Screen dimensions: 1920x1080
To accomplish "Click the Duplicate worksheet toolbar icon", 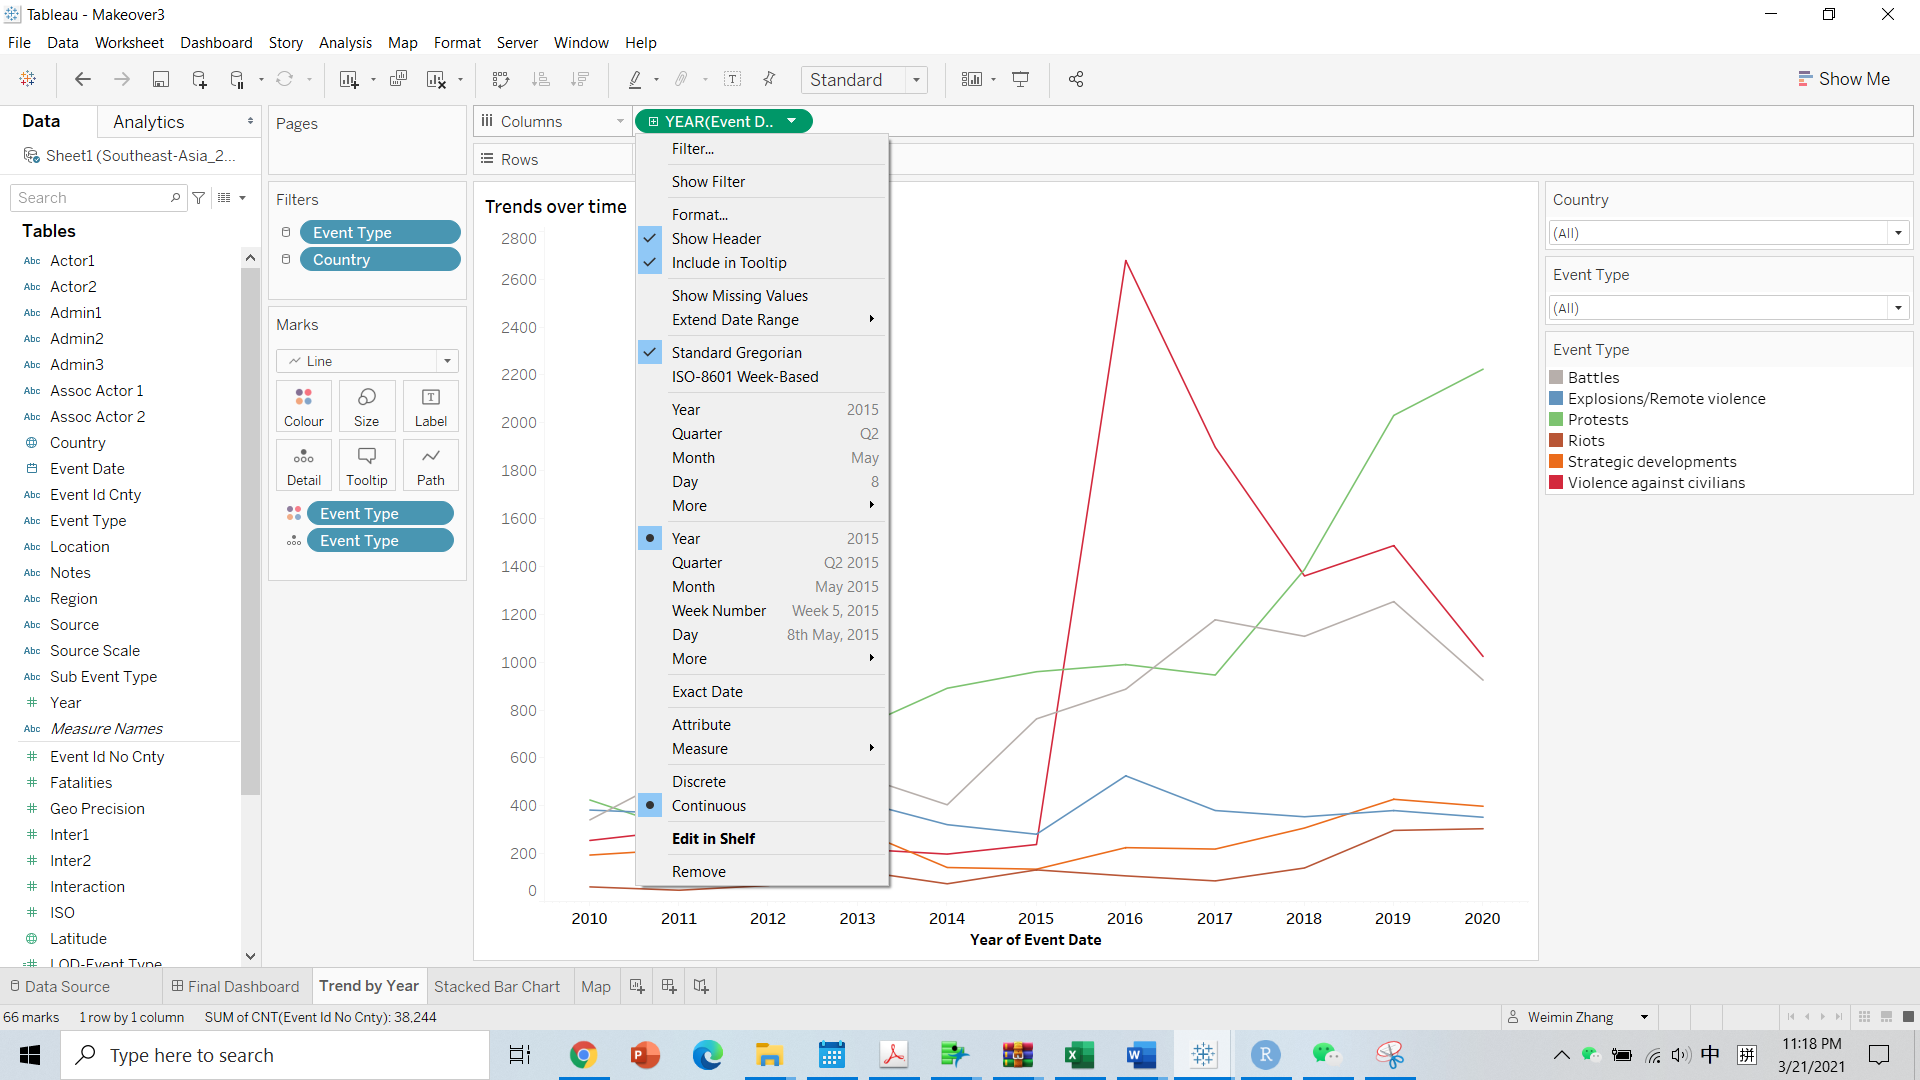I will coord(398,80).
